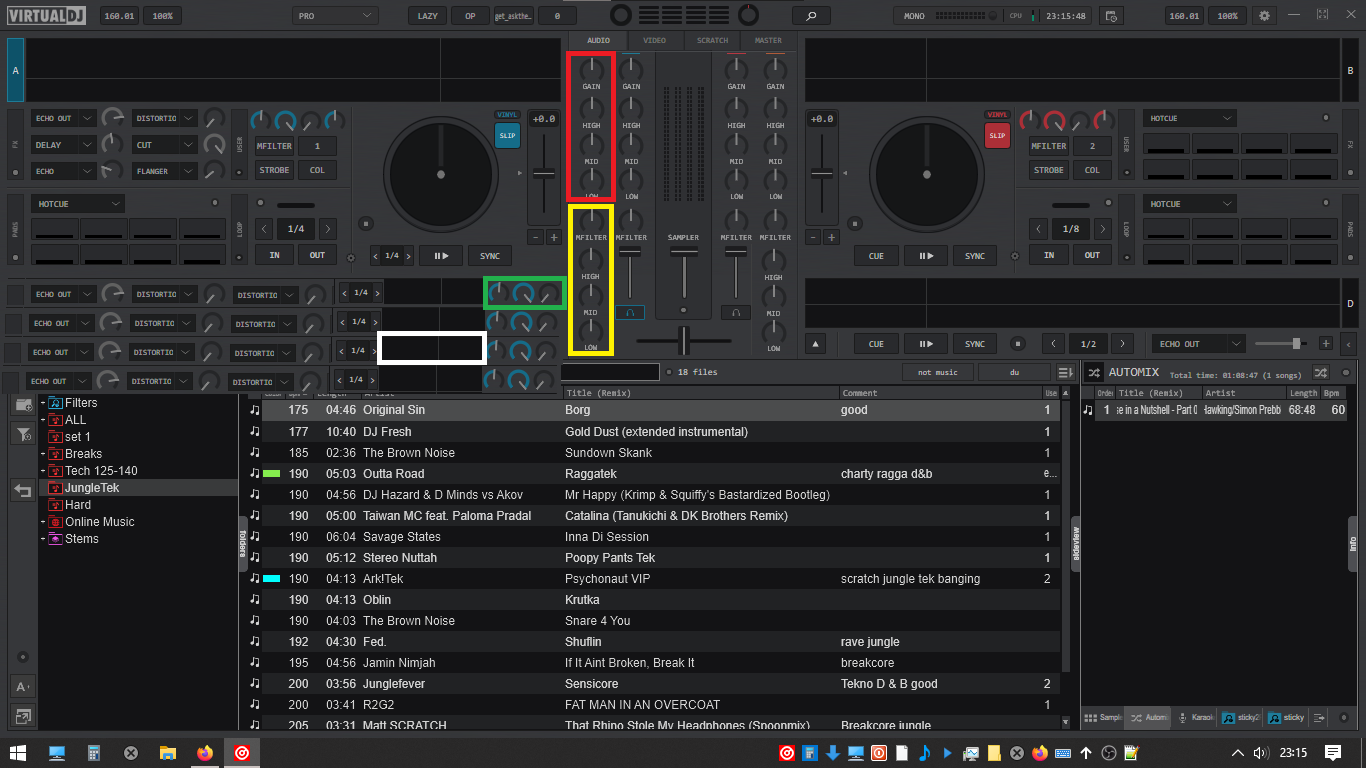Click the volume speaker icon in the system tray
This screenshot has width=1366, height=768.
(x=1261, y=753)
